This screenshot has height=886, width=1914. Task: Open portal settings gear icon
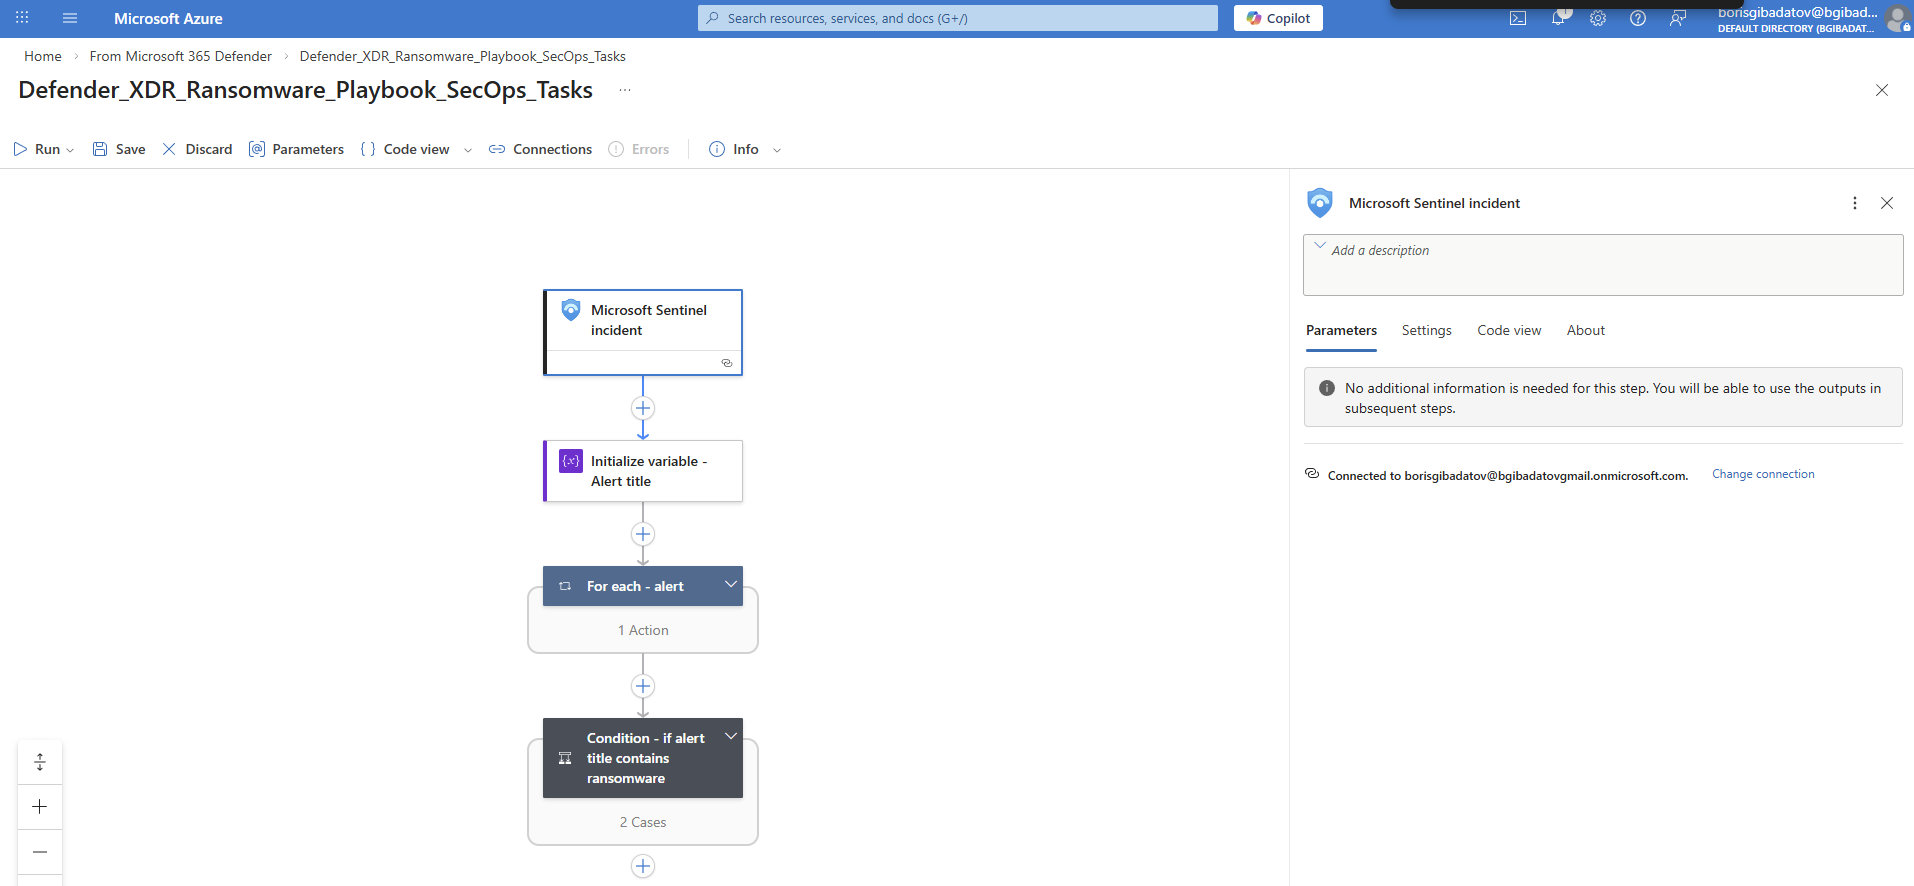tap(1598, 18)
